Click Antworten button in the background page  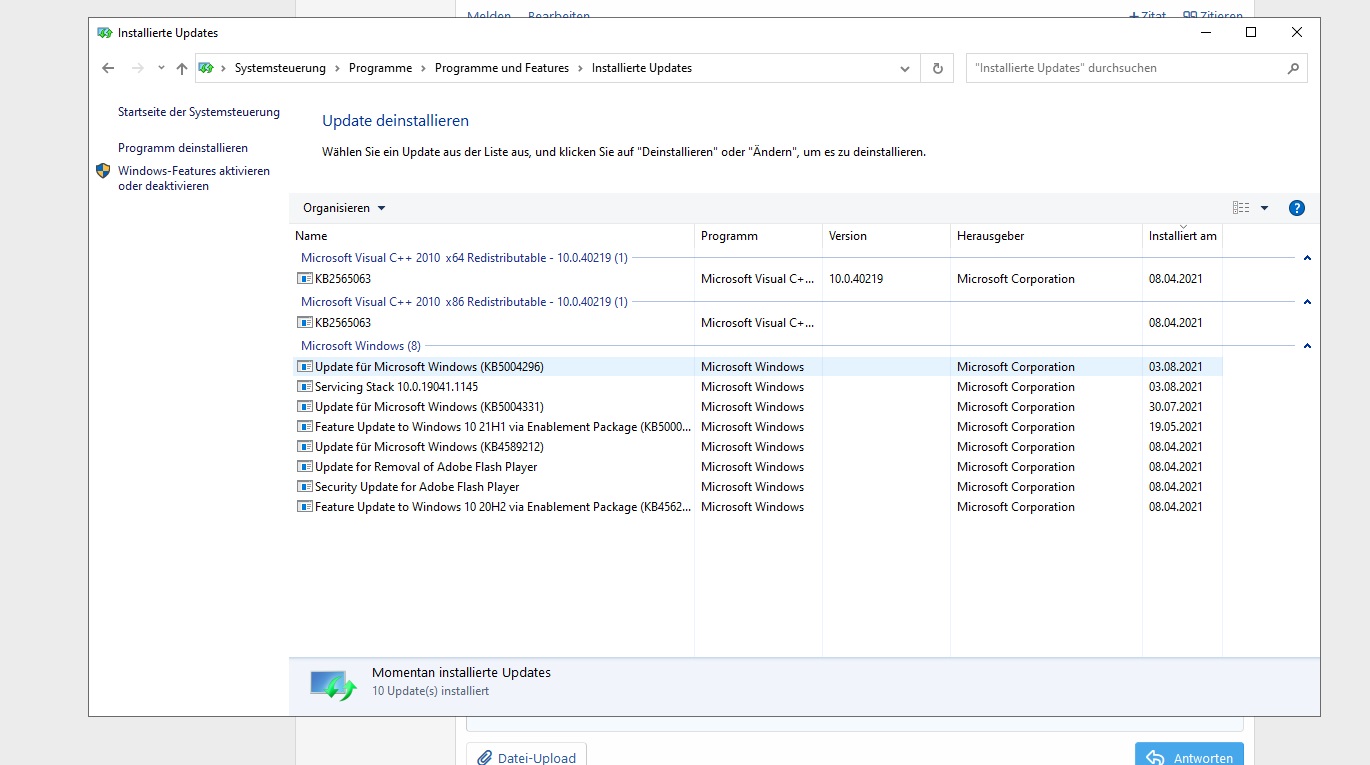coord(1189,757)
